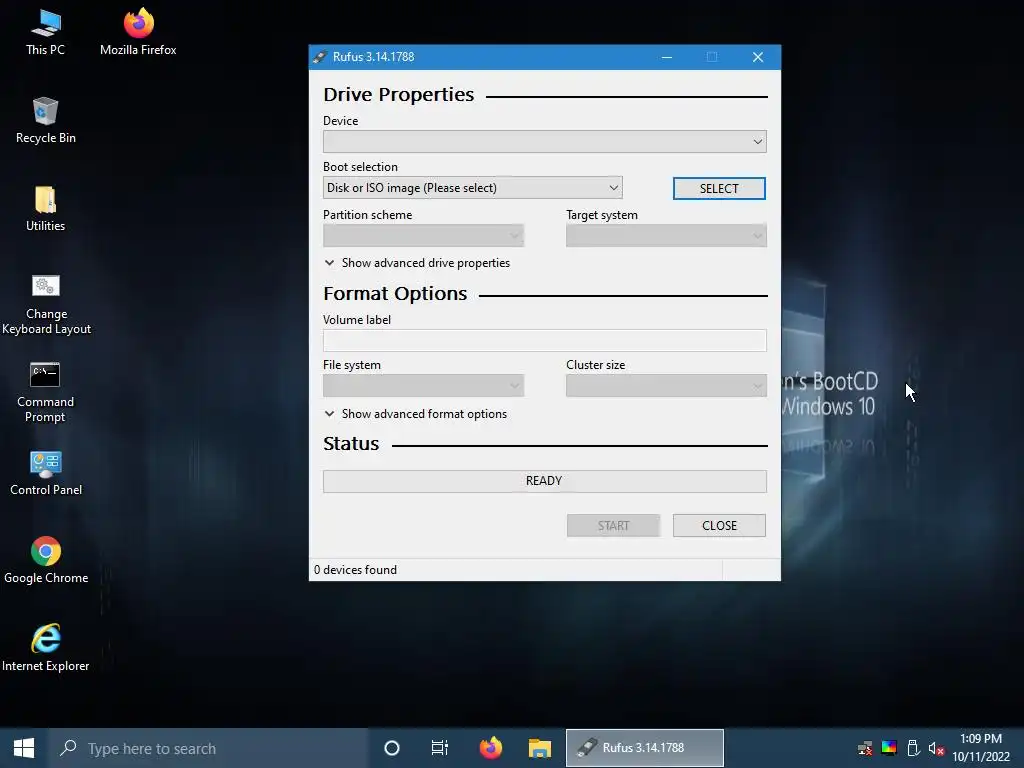
Task: Open Control Panel desktop icon
Action: pos(46,473)
